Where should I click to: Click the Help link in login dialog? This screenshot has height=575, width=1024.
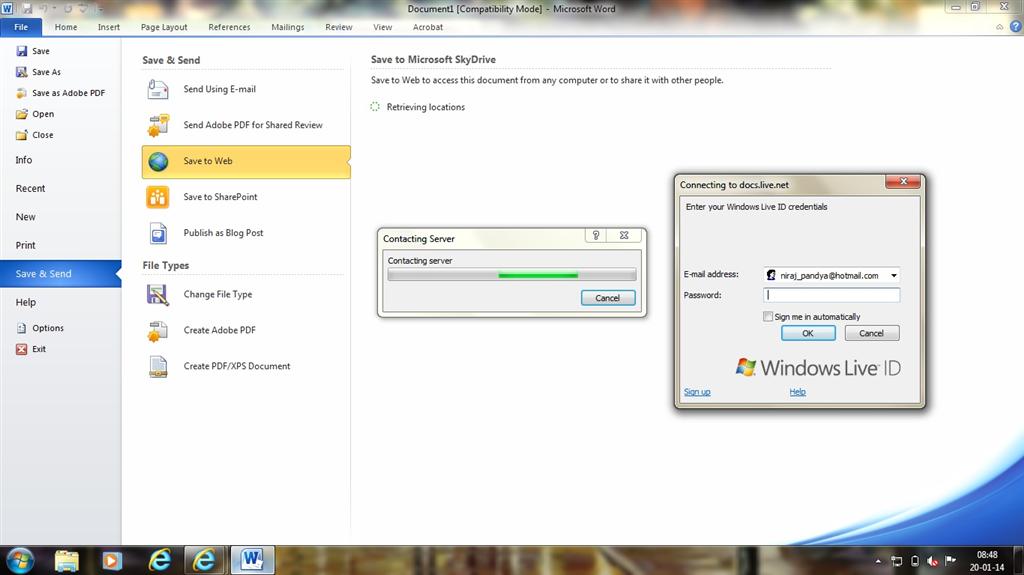pos(797,392)
